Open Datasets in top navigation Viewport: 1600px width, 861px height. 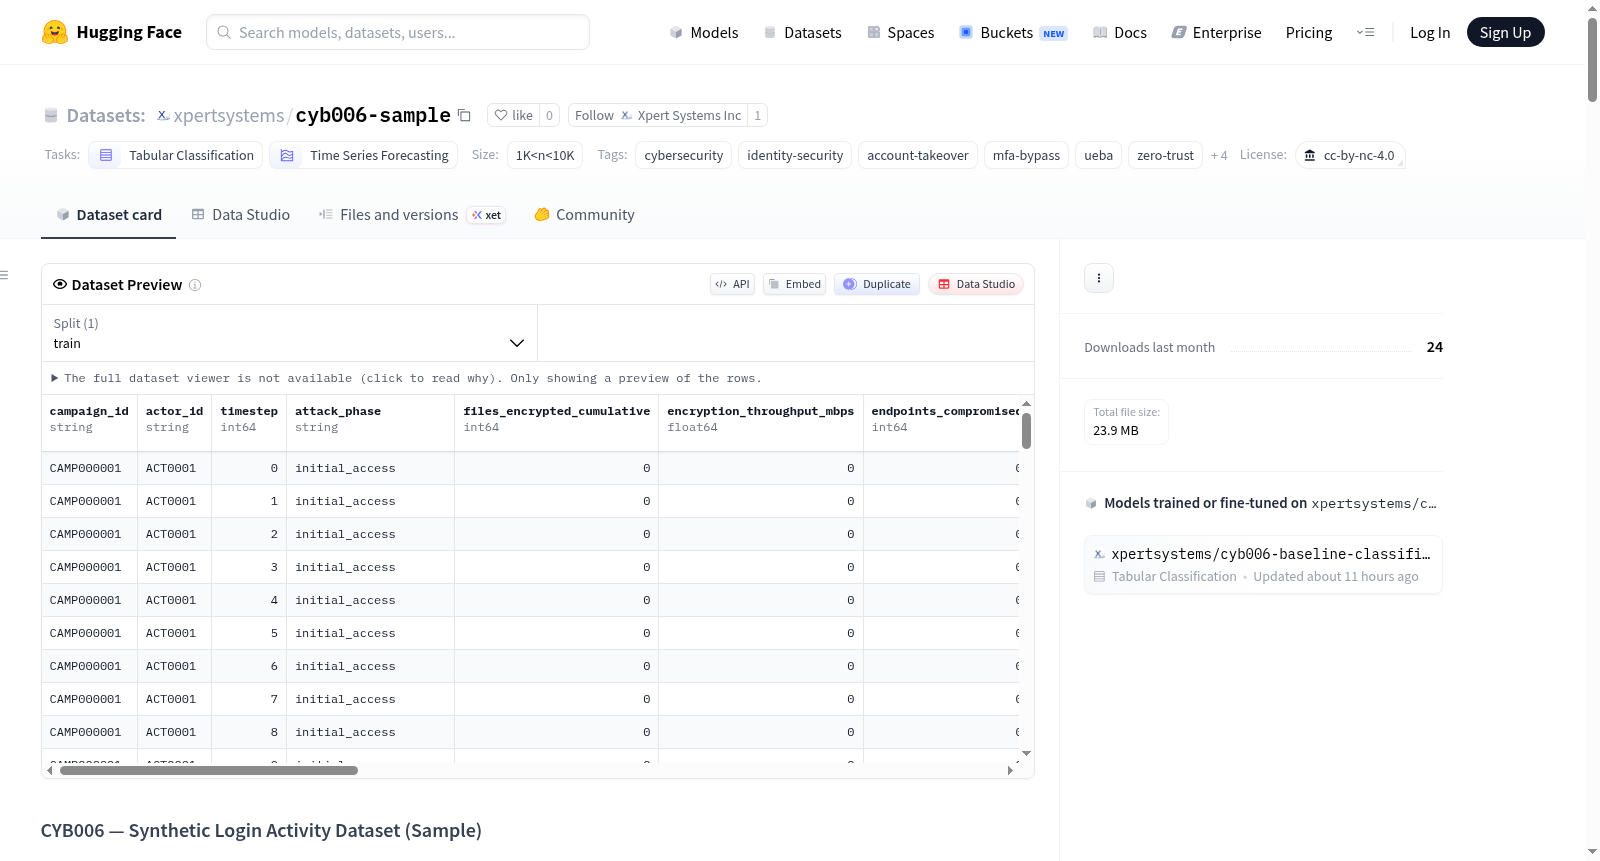click(x=802, y=32)
